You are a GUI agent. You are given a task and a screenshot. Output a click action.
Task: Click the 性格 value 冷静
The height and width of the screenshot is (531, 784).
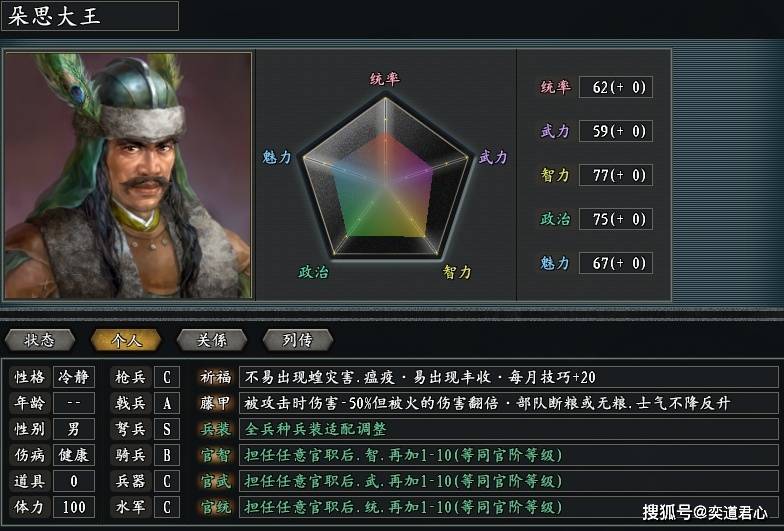click(x=74, y=377)
